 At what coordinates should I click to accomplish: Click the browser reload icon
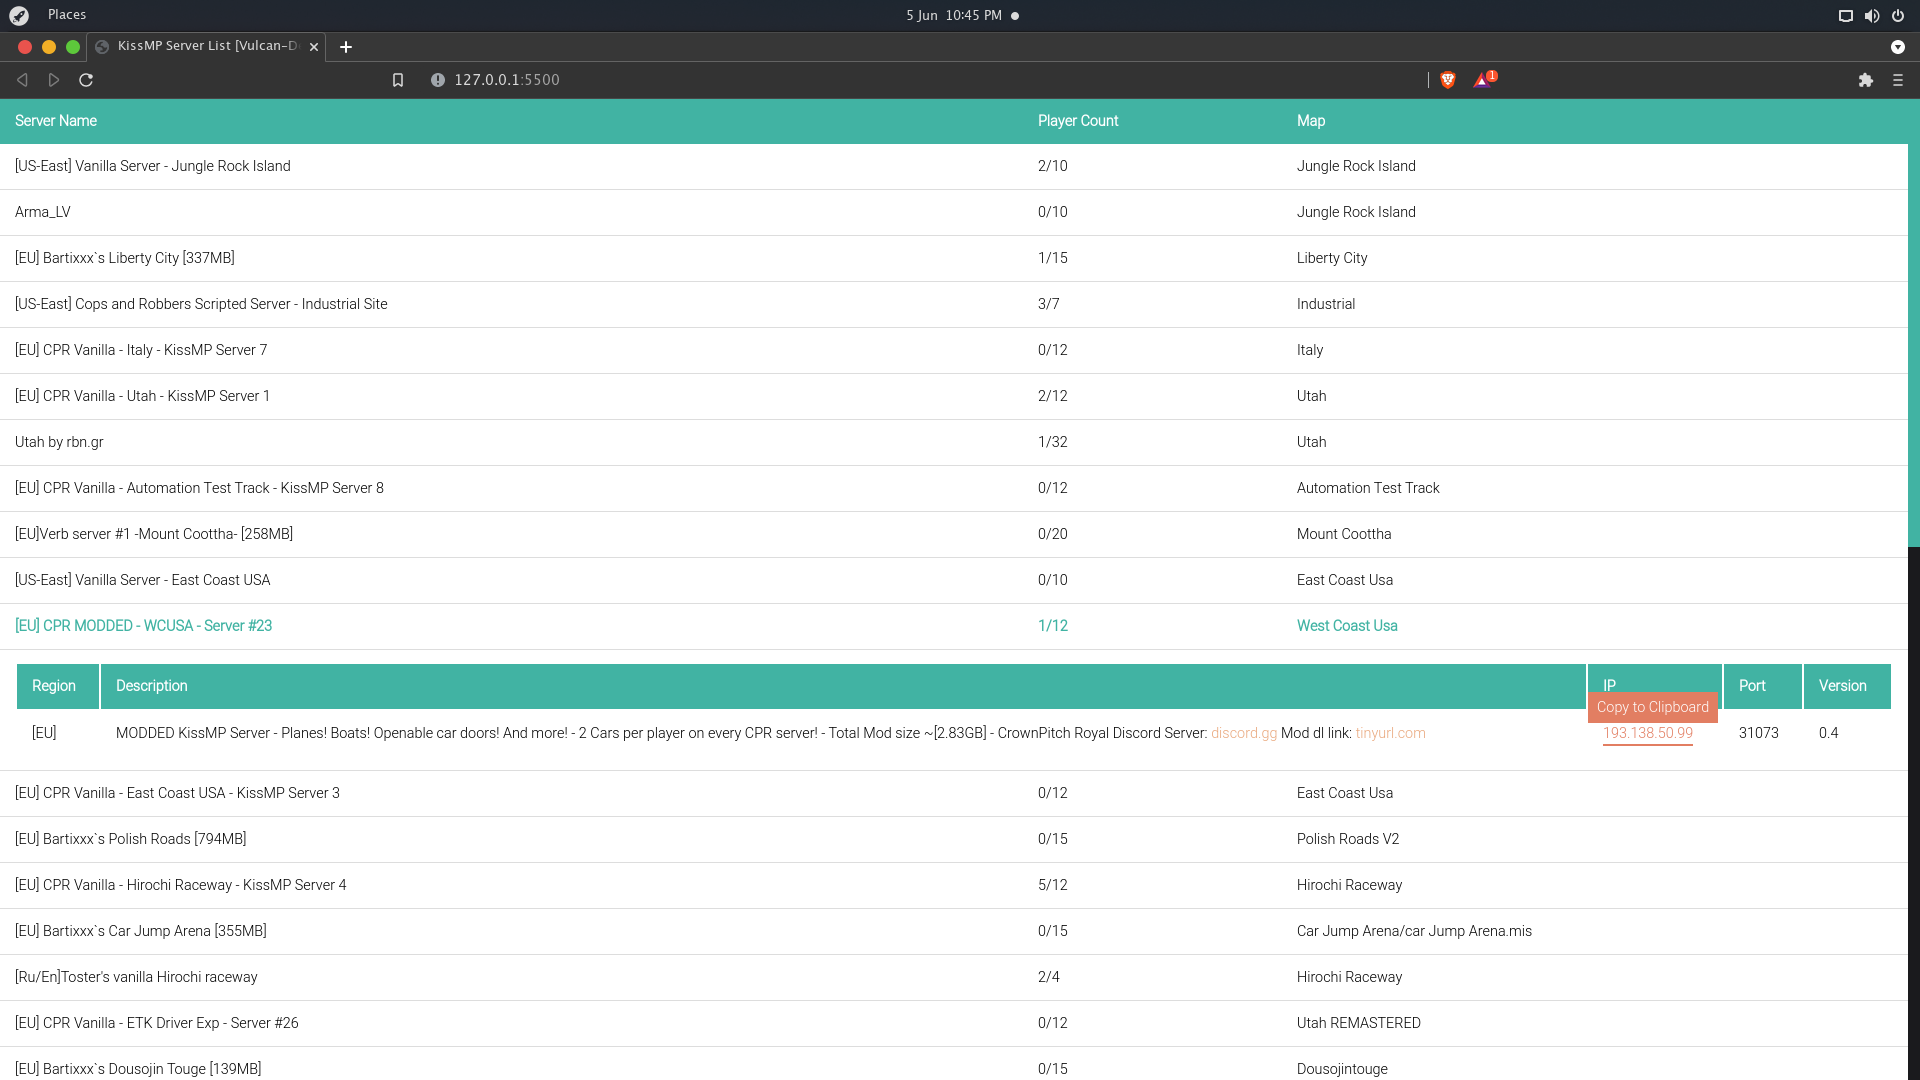[86, 80]
